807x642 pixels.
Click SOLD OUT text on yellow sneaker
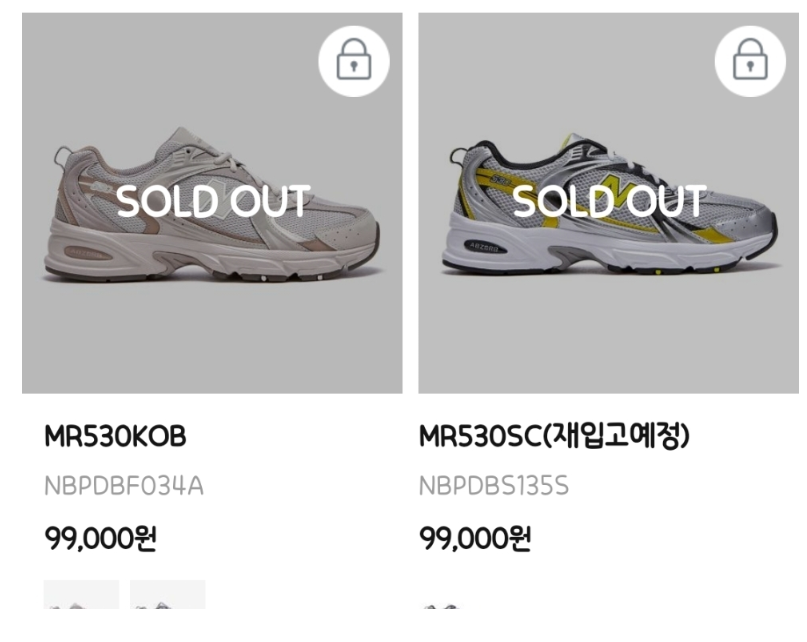[610, 201]
